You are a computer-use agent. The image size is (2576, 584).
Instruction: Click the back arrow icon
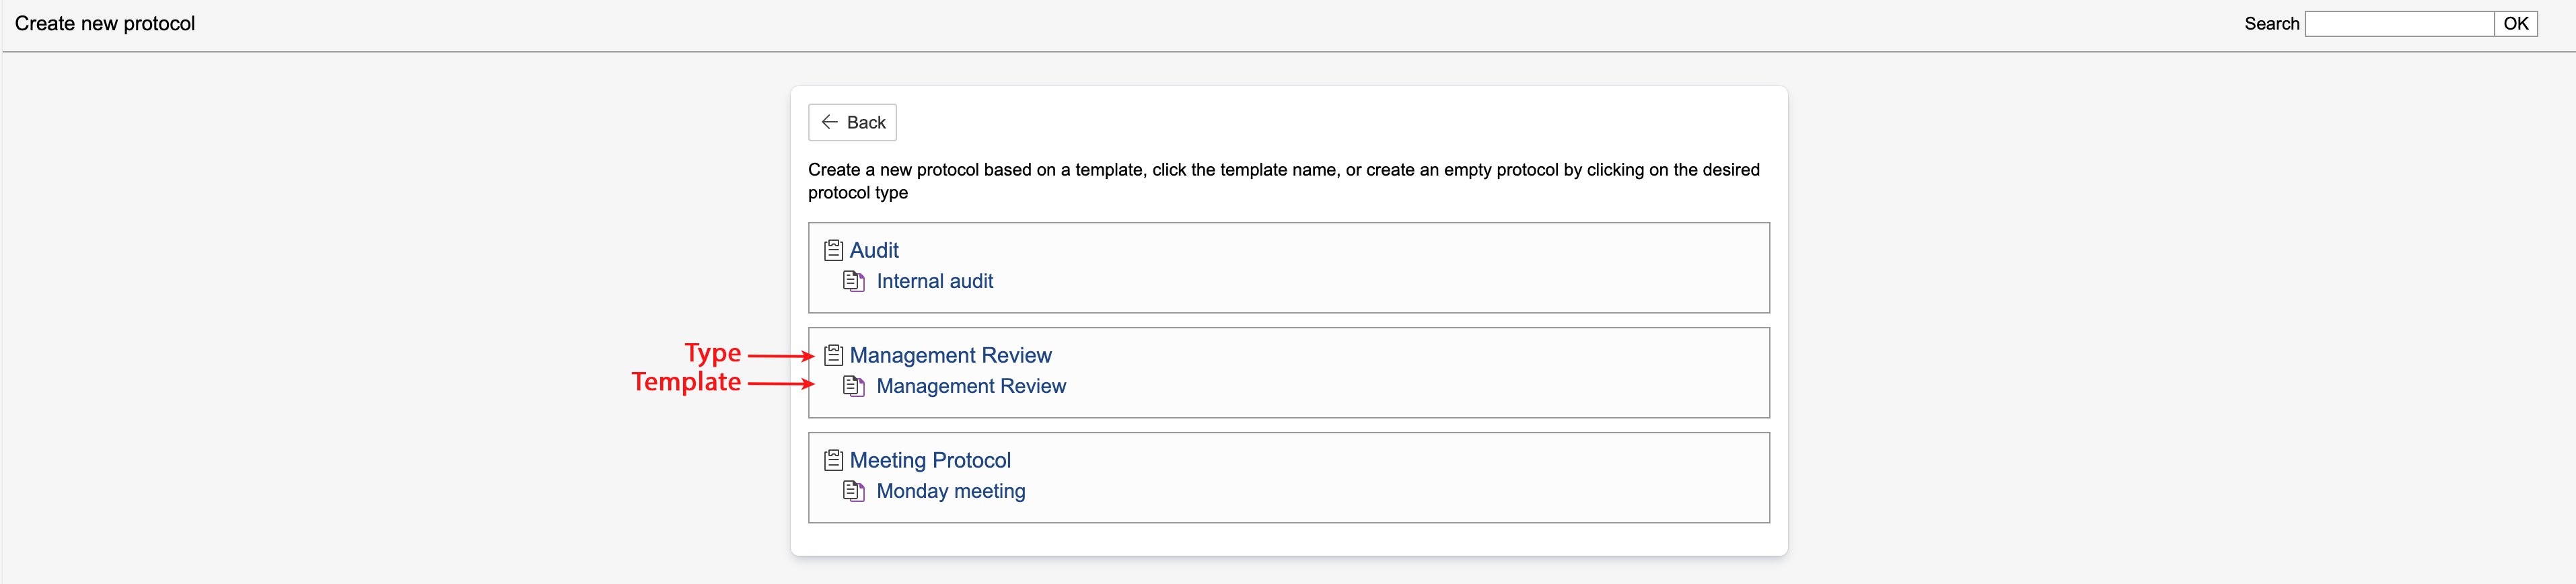(829, 122)
